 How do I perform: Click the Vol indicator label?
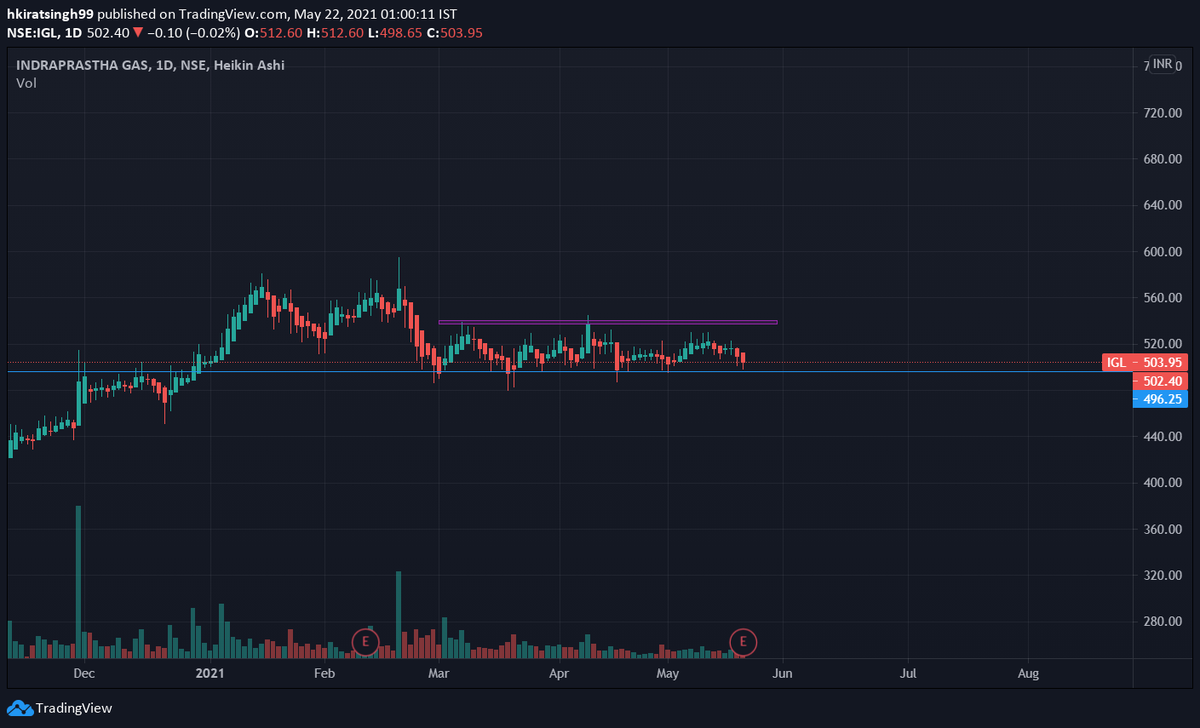coord(25,84)
